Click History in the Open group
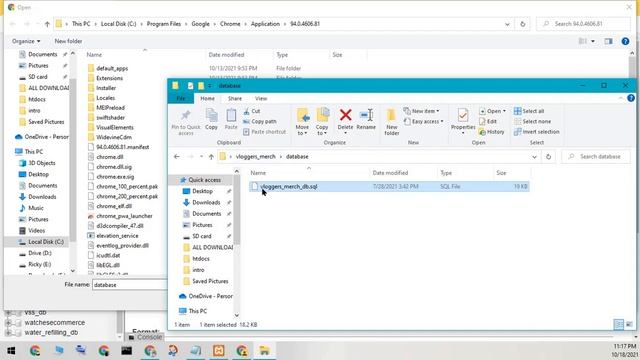The image size is (640, 360). click(491, 132)
